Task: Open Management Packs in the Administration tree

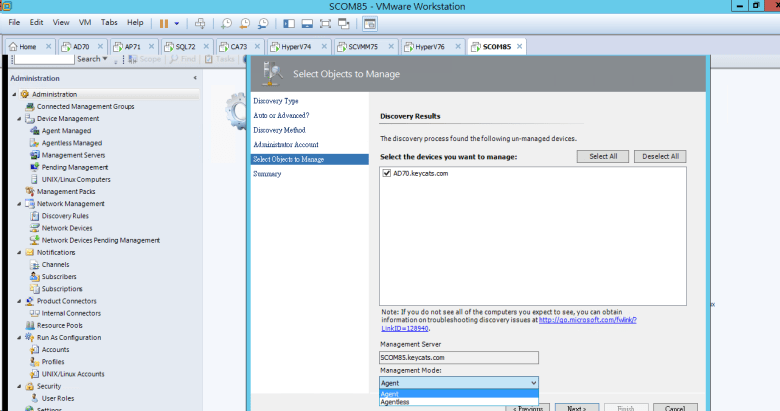Action: coord(66,191)
